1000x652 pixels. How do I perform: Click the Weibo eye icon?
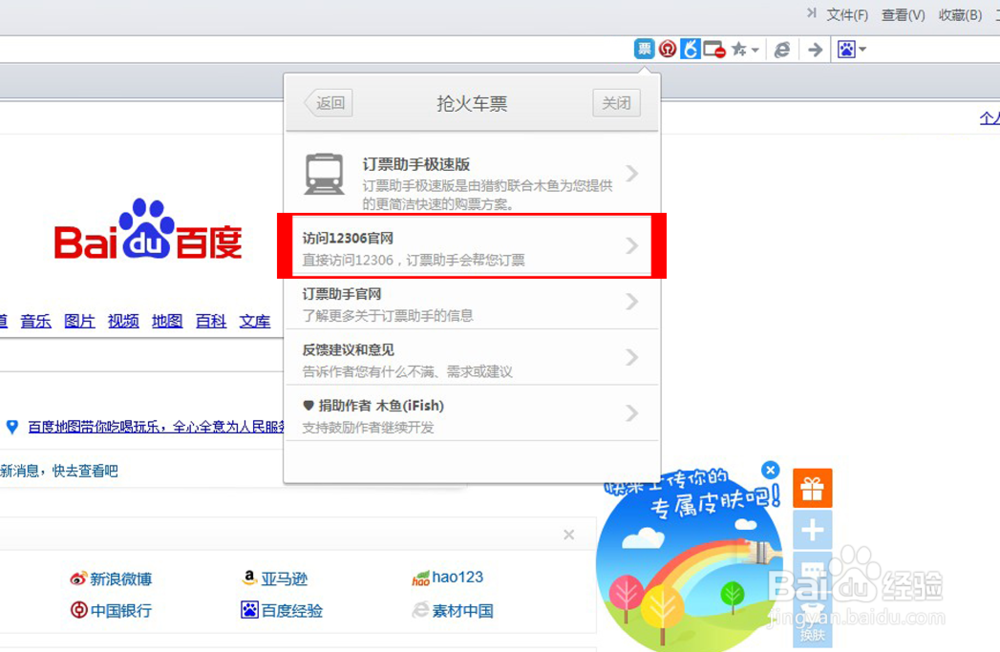pos(78,578)
